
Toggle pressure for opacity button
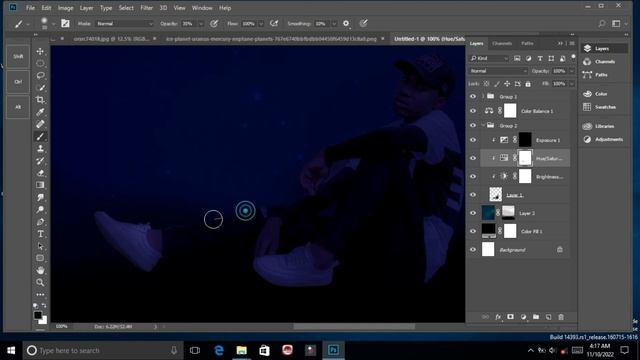[214, 23]
